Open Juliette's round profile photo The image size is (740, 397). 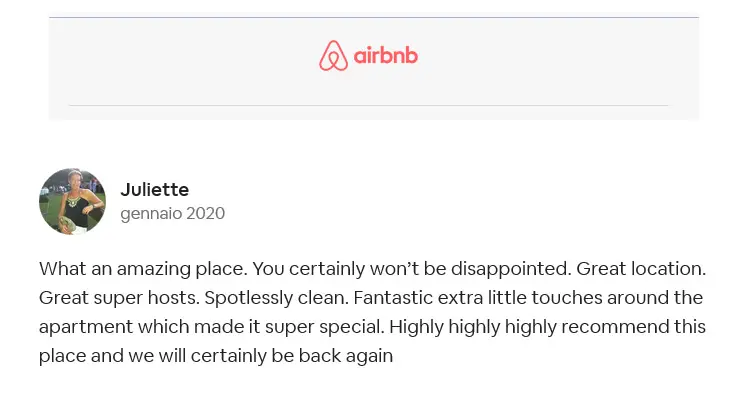point(72,202)
